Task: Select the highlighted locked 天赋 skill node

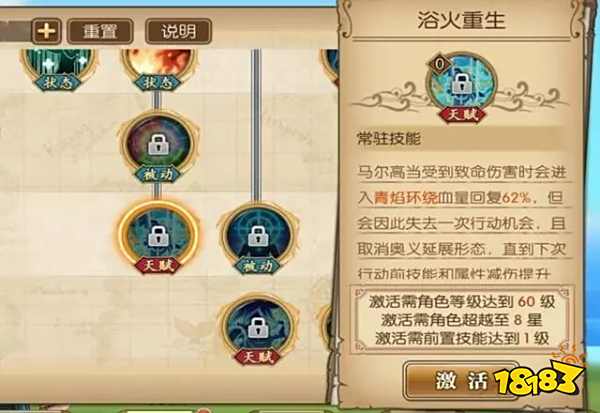Action: (158, 237)
